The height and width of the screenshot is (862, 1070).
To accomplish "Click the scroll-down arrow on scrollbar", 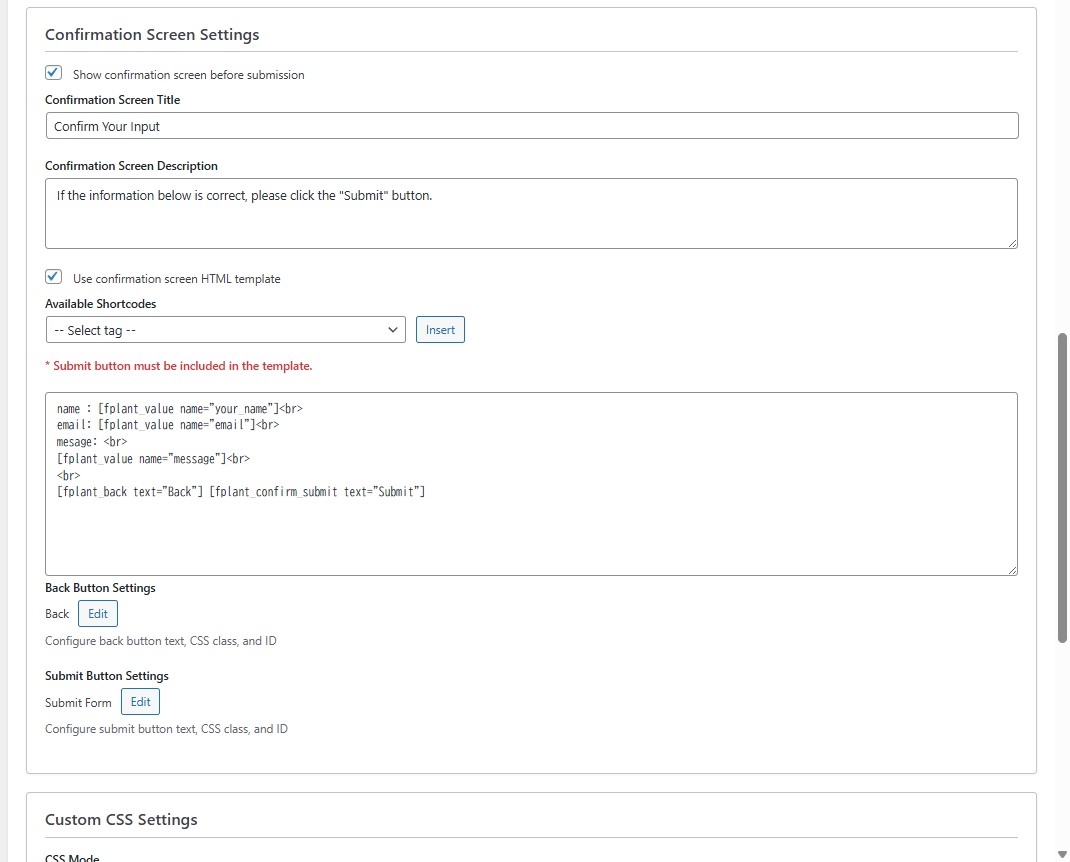I will tap(1063, 854).
